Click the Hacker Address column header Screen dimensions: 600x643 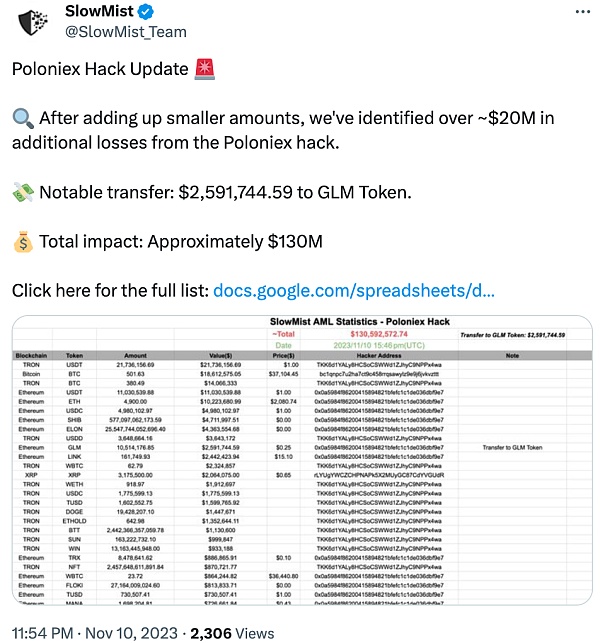[x=379, y=356]
